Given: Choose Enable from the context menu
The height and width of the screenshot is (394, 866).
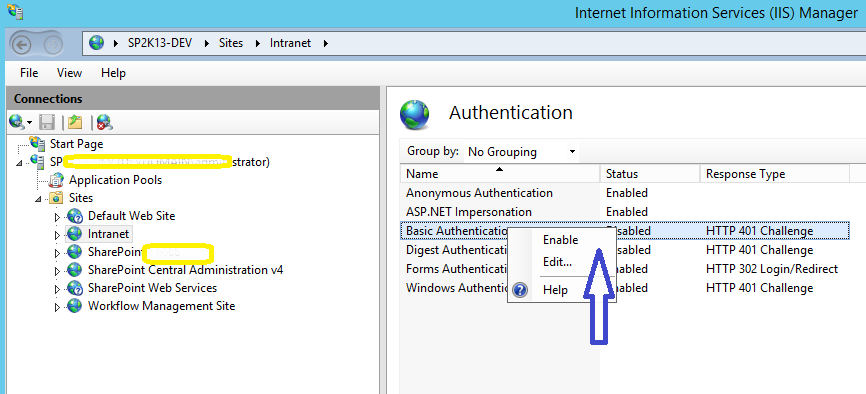Looking at the screenshot, I should (561, 240).
